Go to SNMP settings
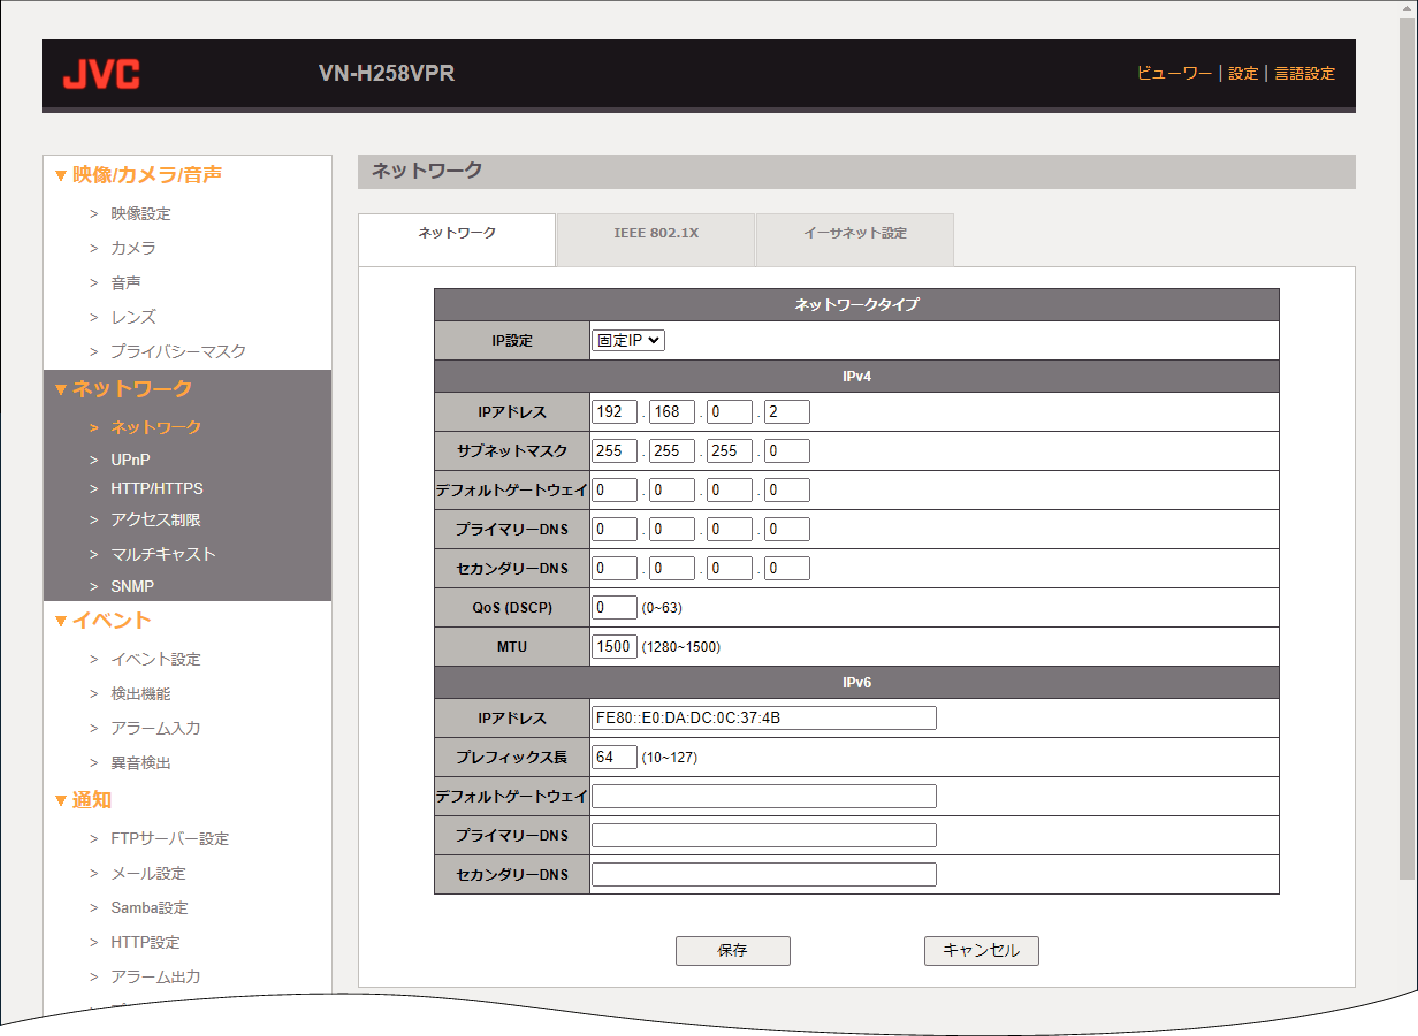Image resolution: width=1418 pixels, height=1036 pixels. tap(132, 587)
